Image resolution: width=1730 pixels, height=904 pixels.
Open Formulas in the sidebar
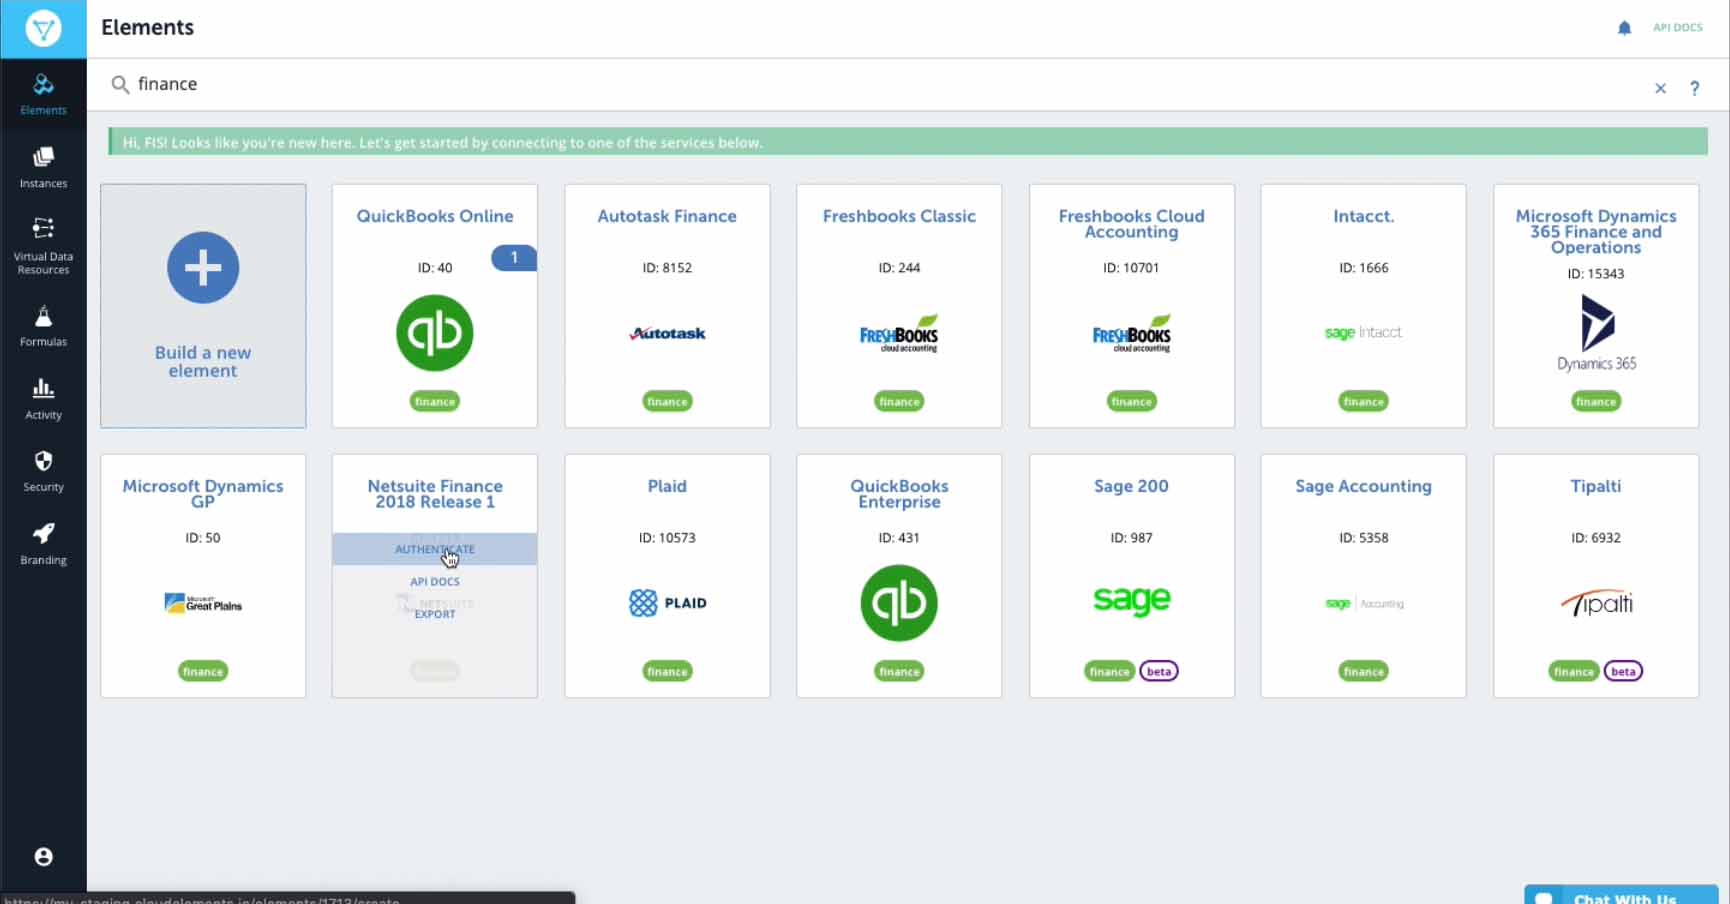[x=43, y=327]
